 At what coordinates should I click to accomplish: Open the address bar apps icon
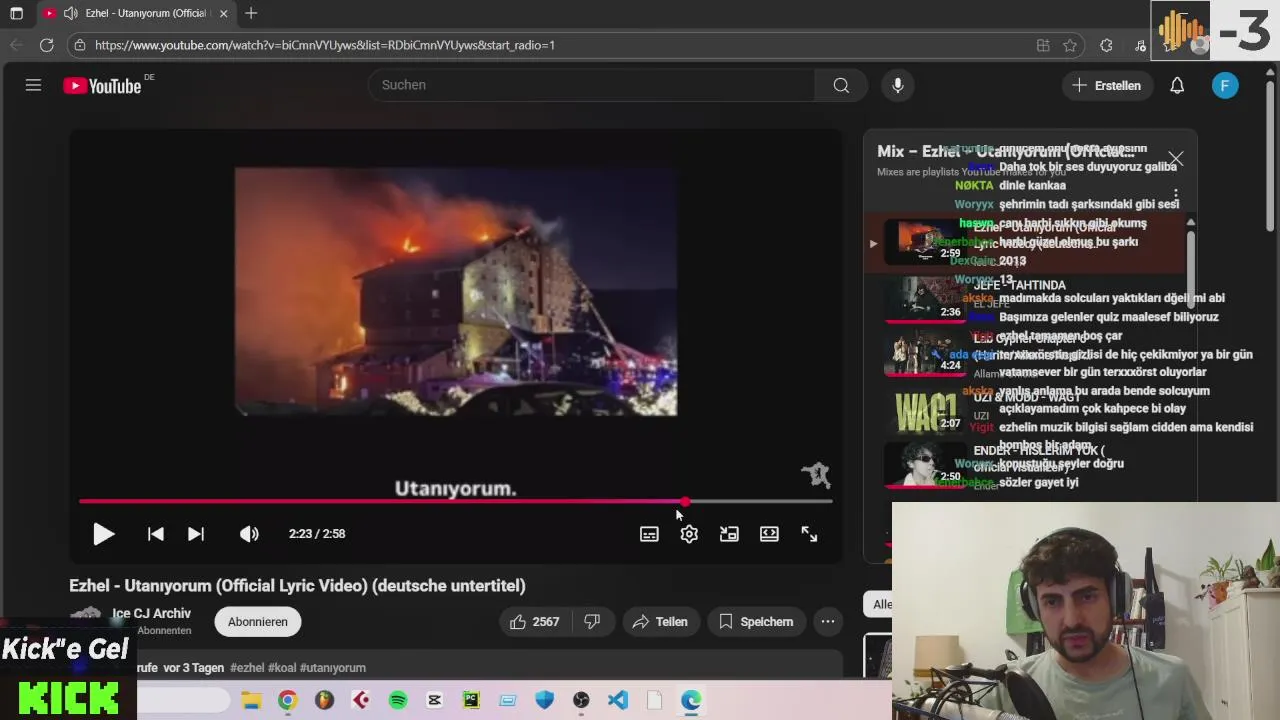point(1043,45)
